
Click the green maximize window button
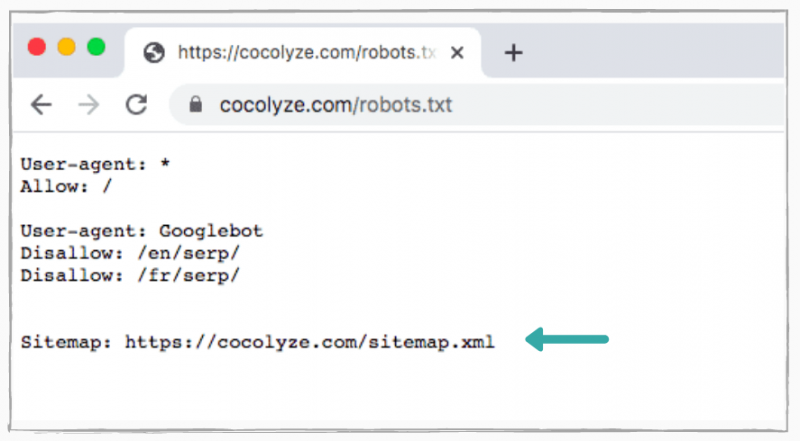(x=96, y=47)
